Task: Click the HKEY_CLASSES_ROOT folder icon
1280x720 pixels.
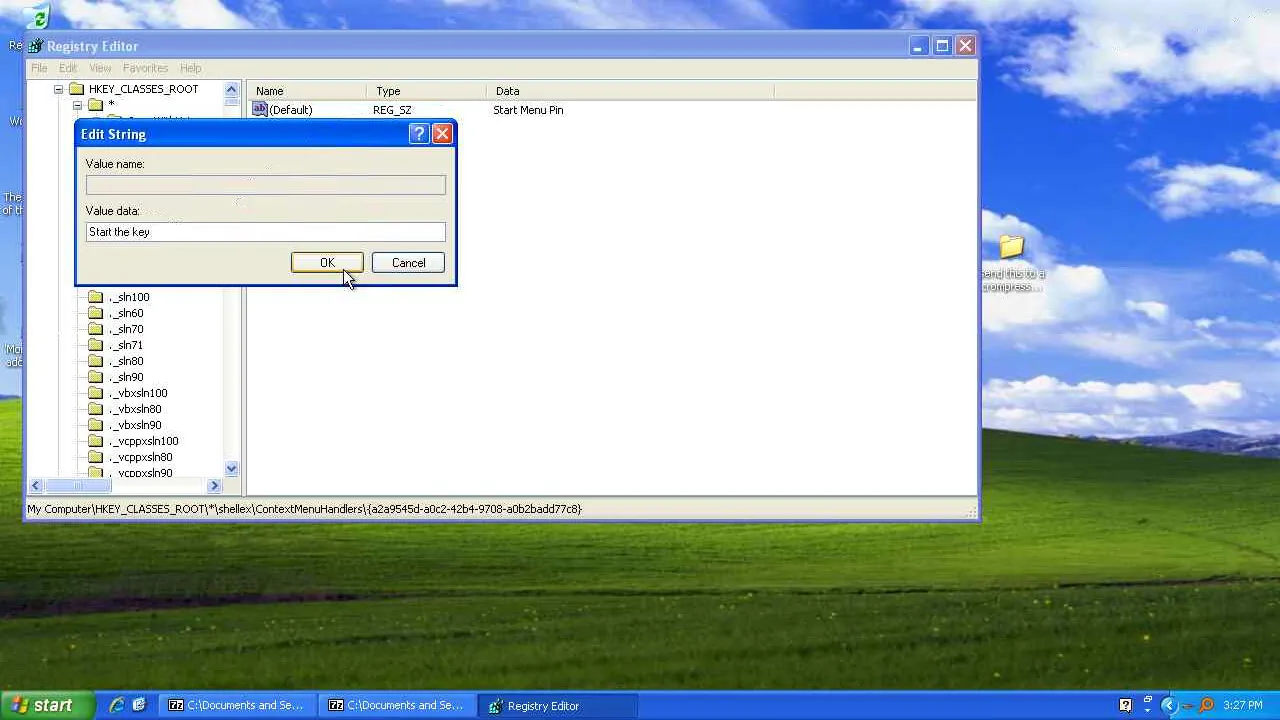Action: tap(76, 89)
